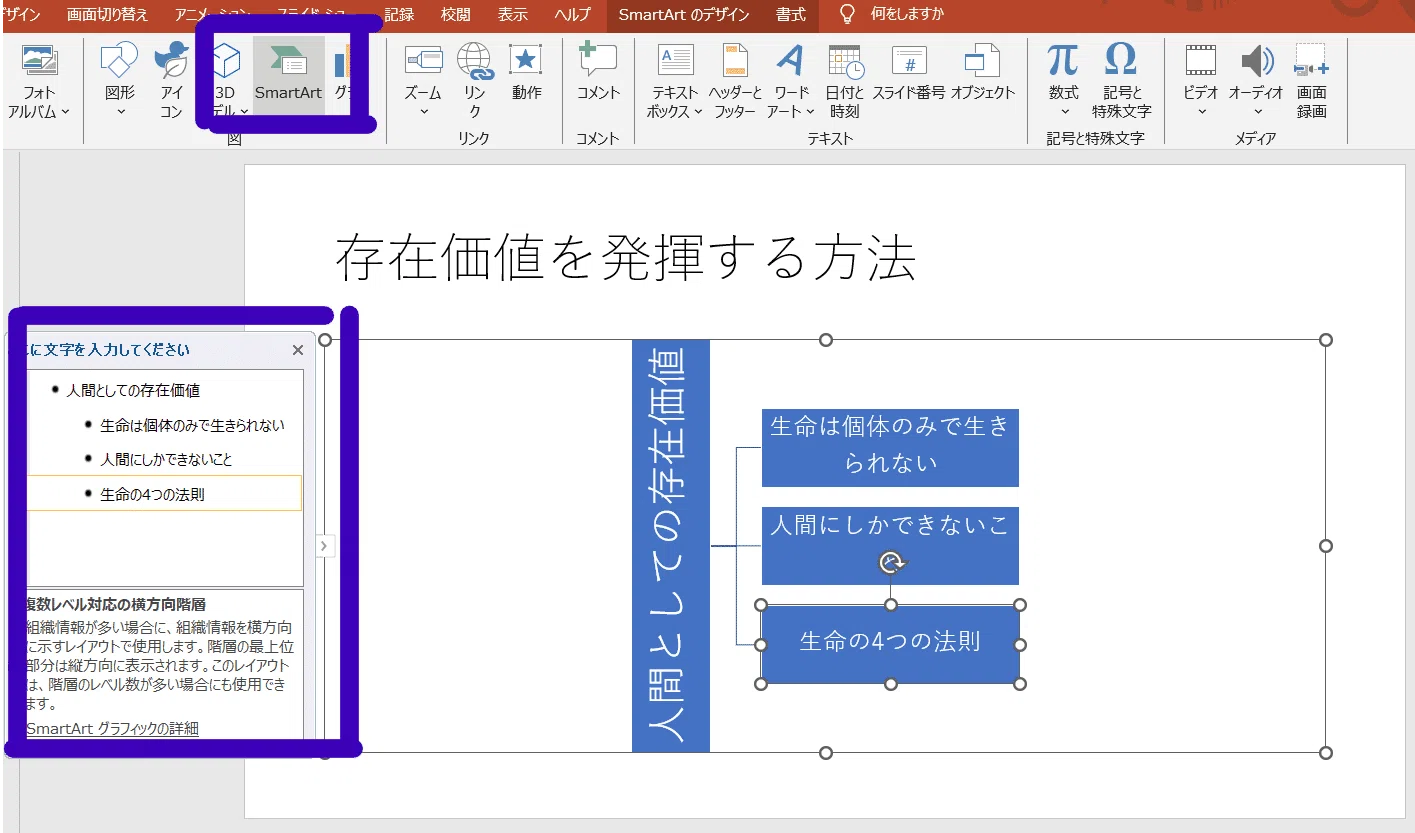
Task: Insert an icon with アイコン button
Action: (x=172, y=83)
